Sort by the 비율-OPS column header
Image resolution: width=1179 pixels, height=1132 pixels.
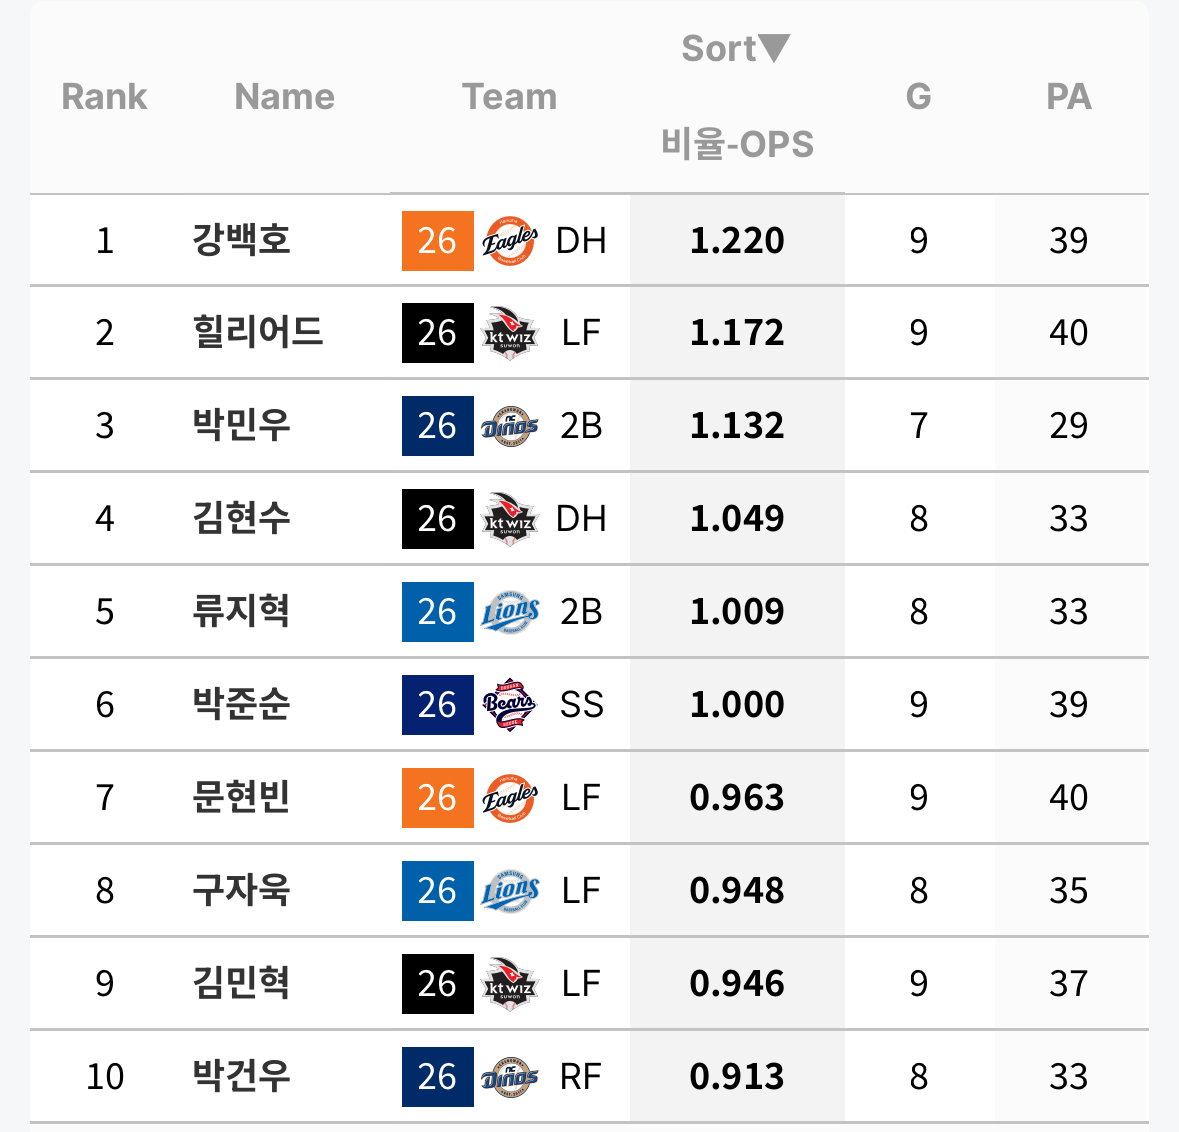(x=737, y=143)
